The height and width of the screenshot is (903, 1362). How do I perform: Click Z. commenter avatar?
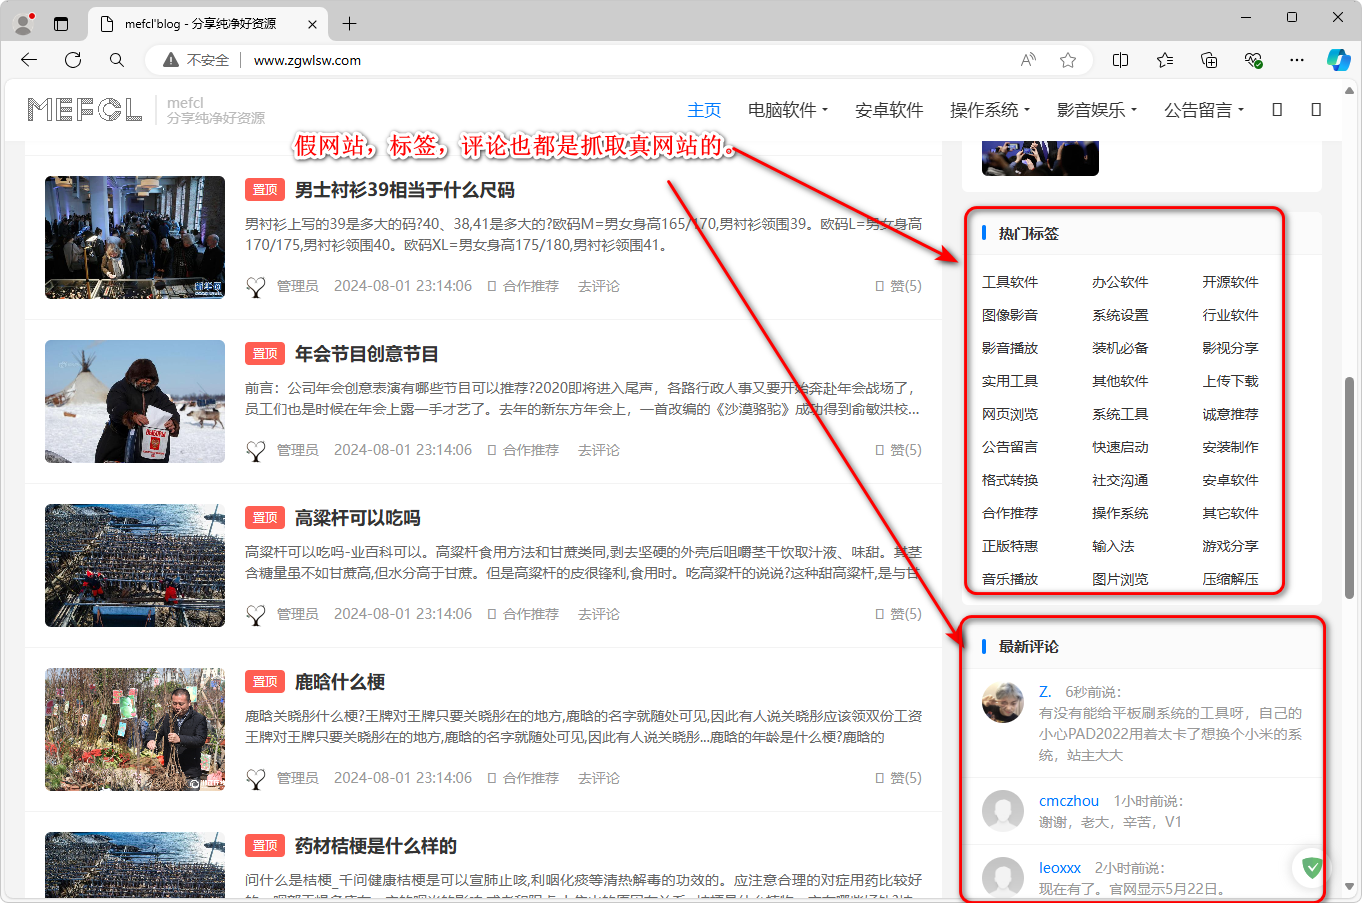pyautogui.click(x=1003, y=703)
